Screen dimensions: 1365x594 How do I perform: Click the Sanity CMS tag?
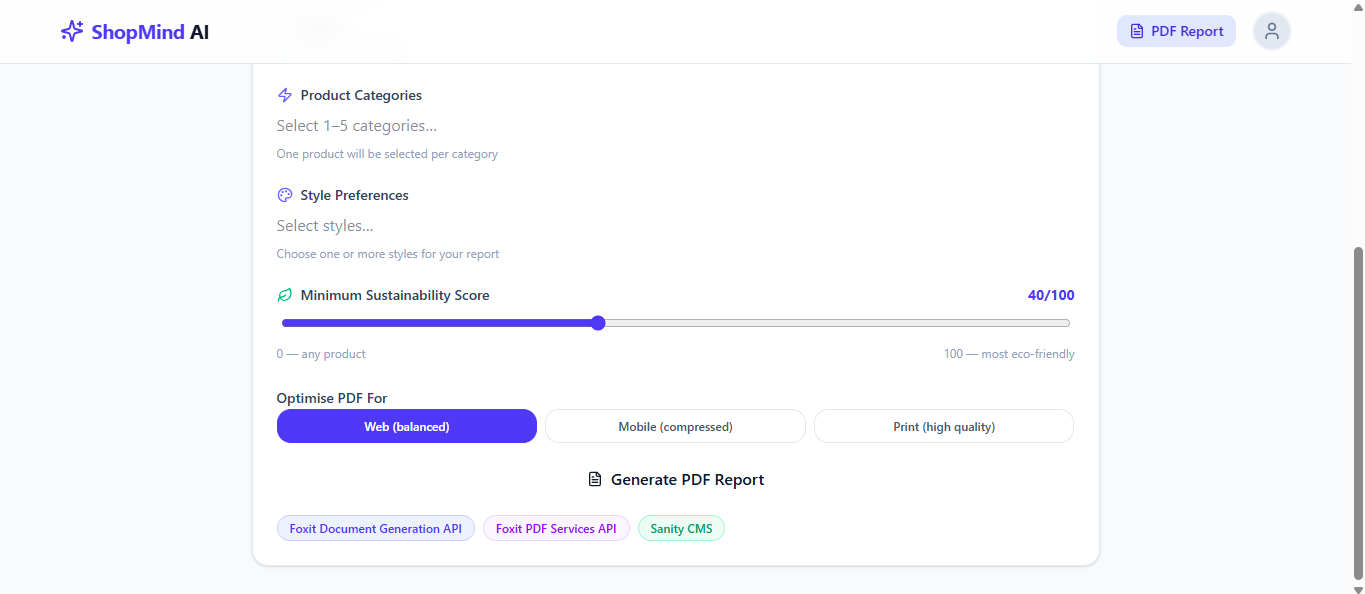(681, 529)
